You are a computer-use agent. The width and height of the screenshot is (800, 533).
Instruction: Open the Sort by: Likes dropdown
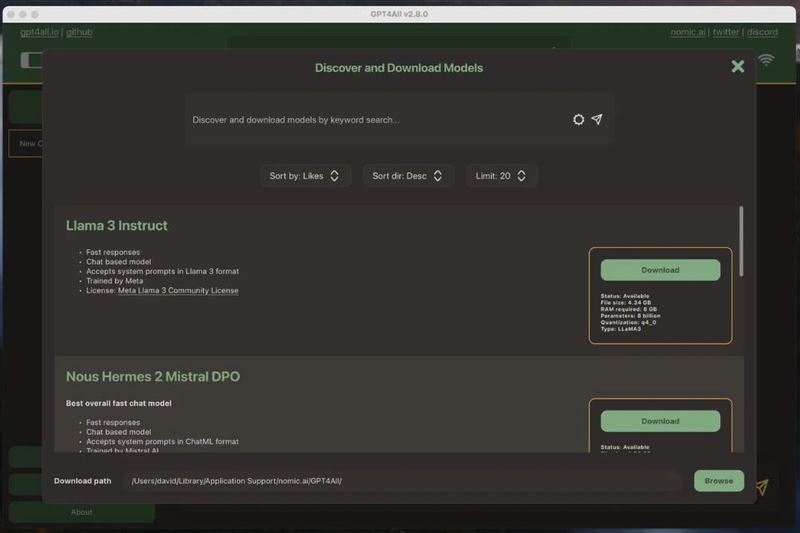tap(305, 176)
